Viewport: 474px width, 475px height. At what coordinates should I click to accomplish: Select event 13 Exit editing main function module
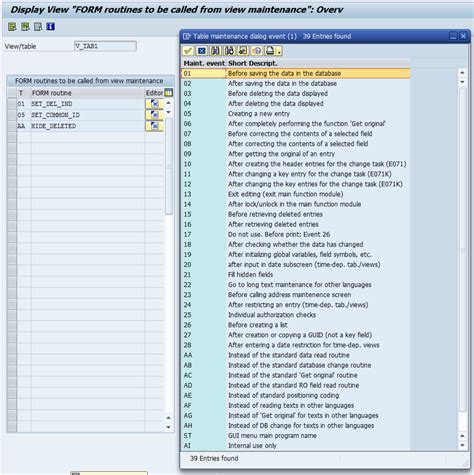[296, 194]
